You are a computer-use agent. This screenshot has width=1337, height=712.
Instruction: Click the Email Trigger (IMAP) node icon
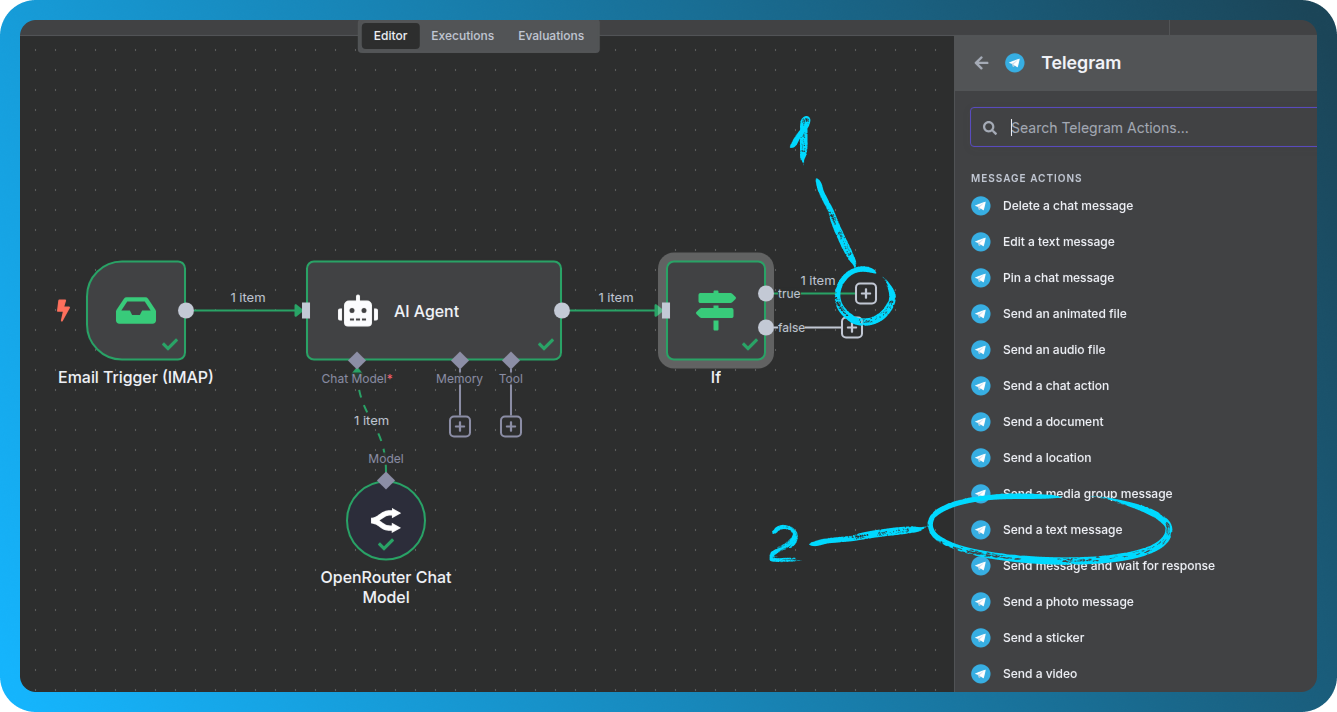136,311
